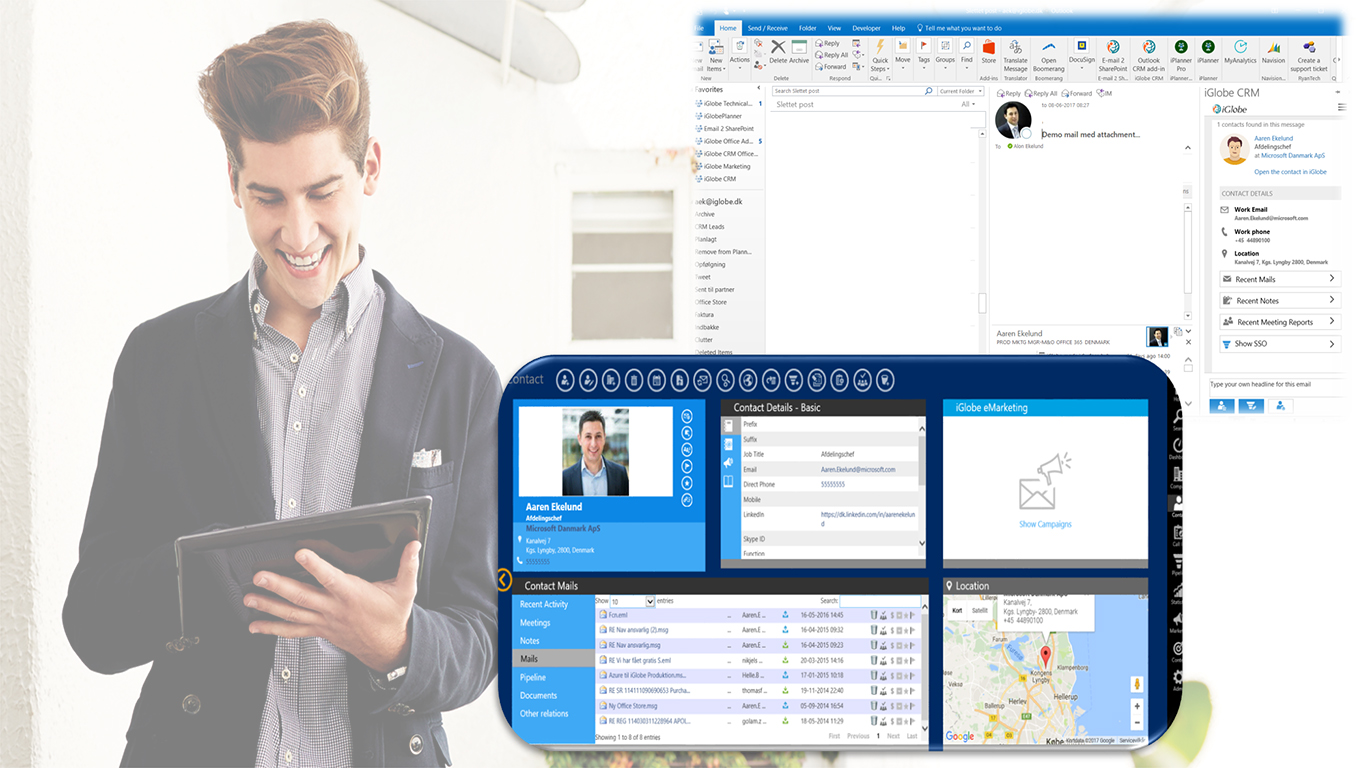Switch the map to Kort view
The height and width of the screenshot is (768, 1366).
pyautogui.click(x=957, y=610)
